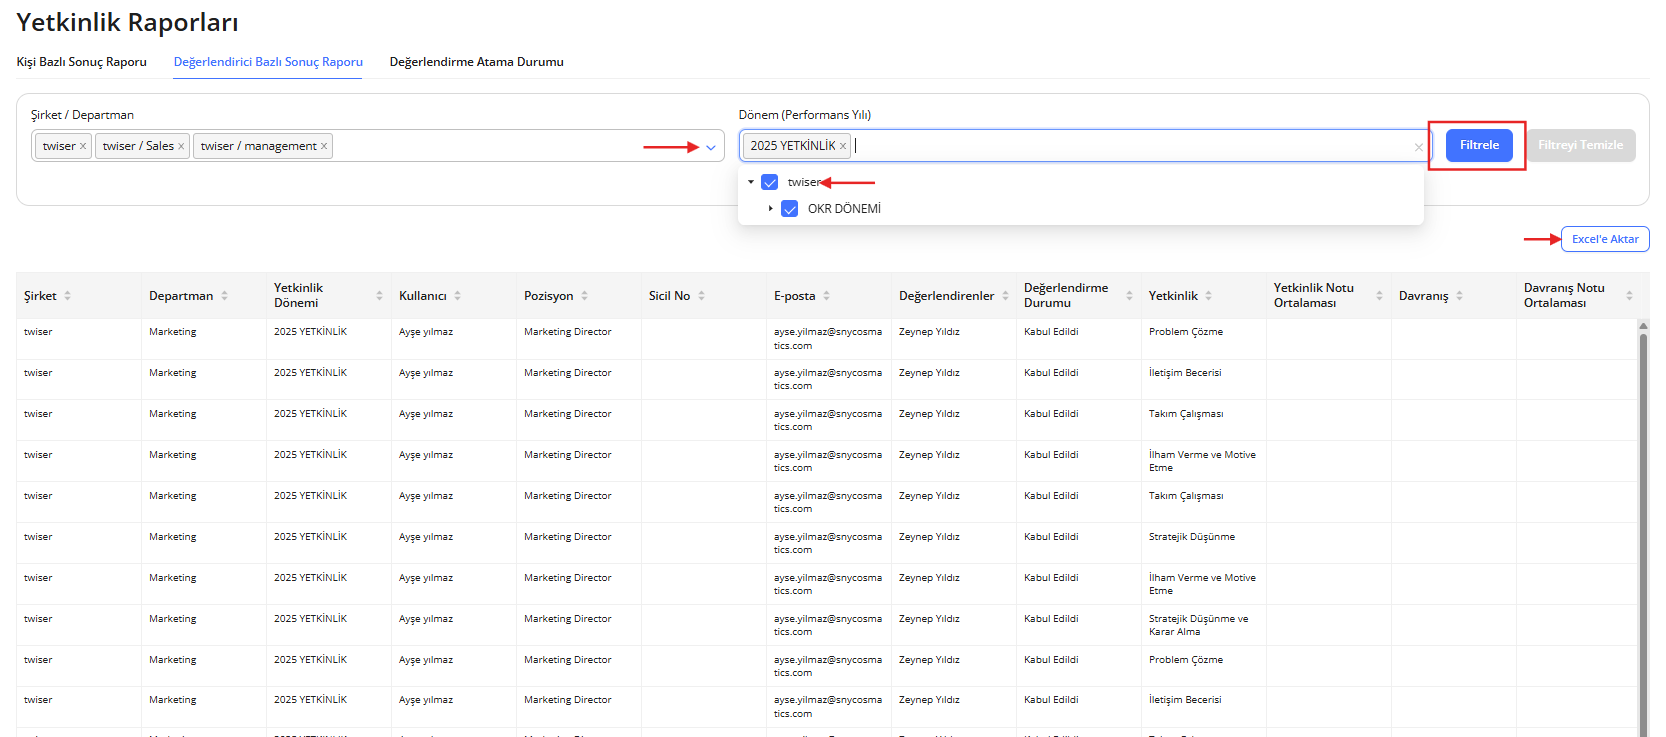
Task: Export the table with Excel'e Aktar
Action: pos(1605,239)
